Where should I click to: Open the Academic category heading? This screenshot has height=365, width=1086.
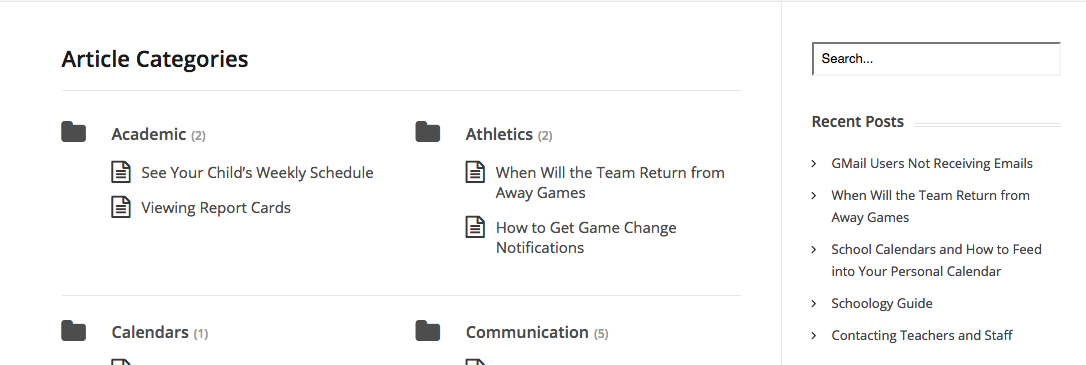tap(149, 134)
